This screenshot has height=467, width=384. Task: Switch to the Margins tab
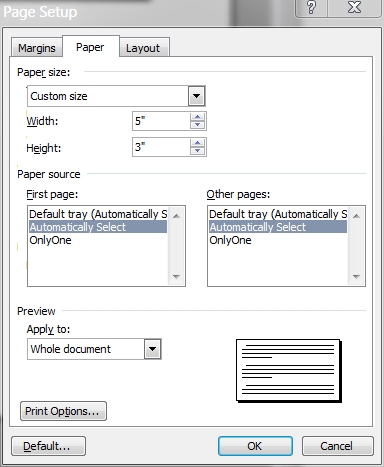pos(37,48)
